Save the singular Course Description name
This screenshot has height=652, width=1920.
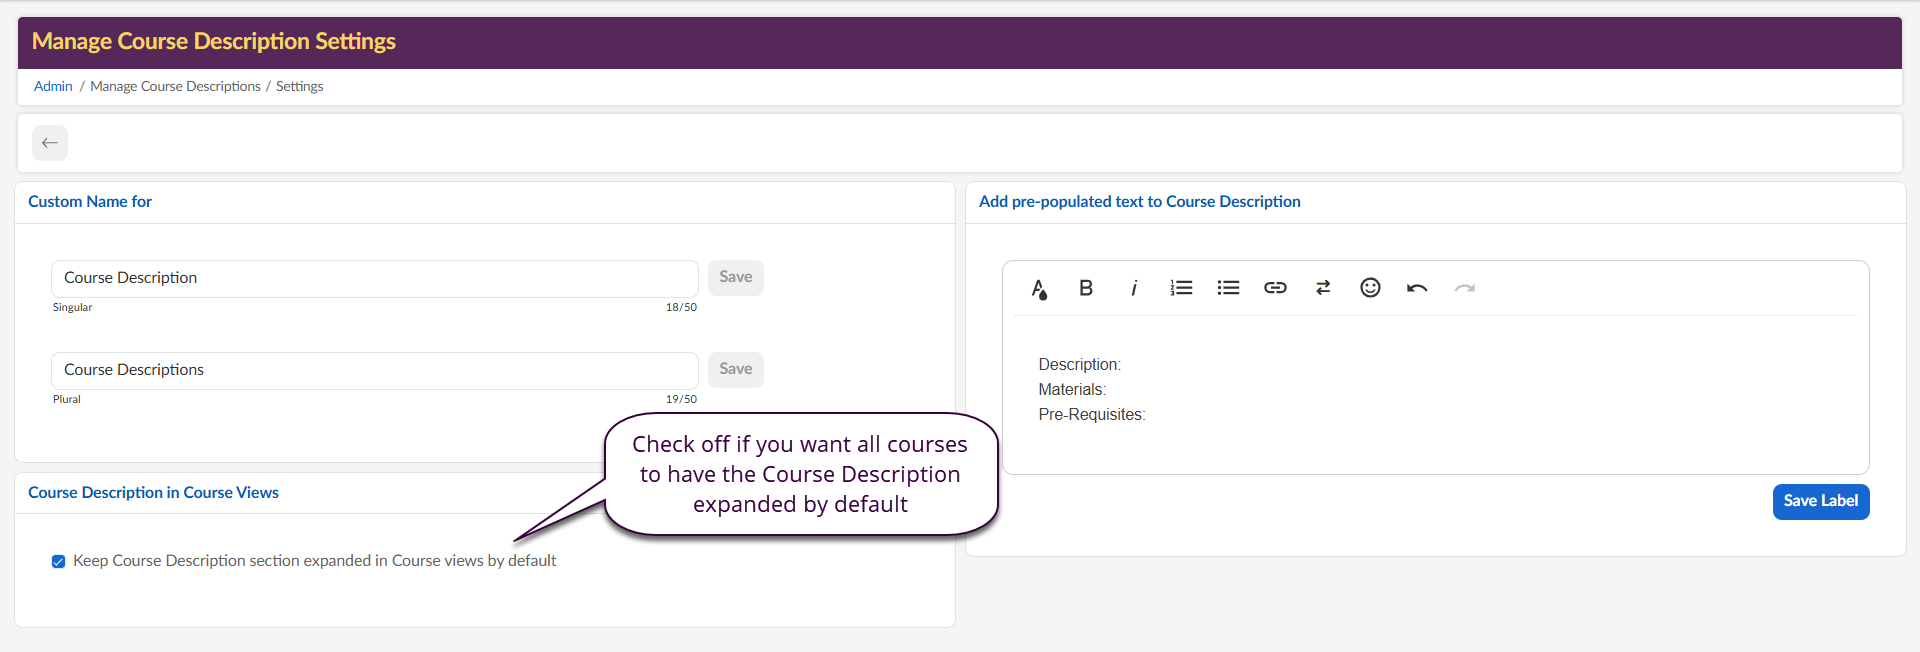click(x=735, y=277)
